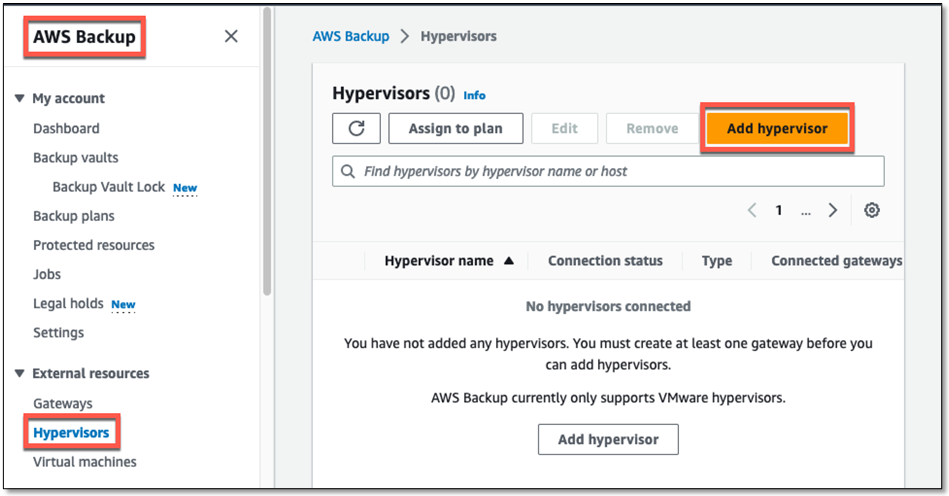Image resolution: width=949 pixels, height=496 pixels.
Task: Select page 1 in pagination
Action: pyautogui.click(x=779, y=210)
